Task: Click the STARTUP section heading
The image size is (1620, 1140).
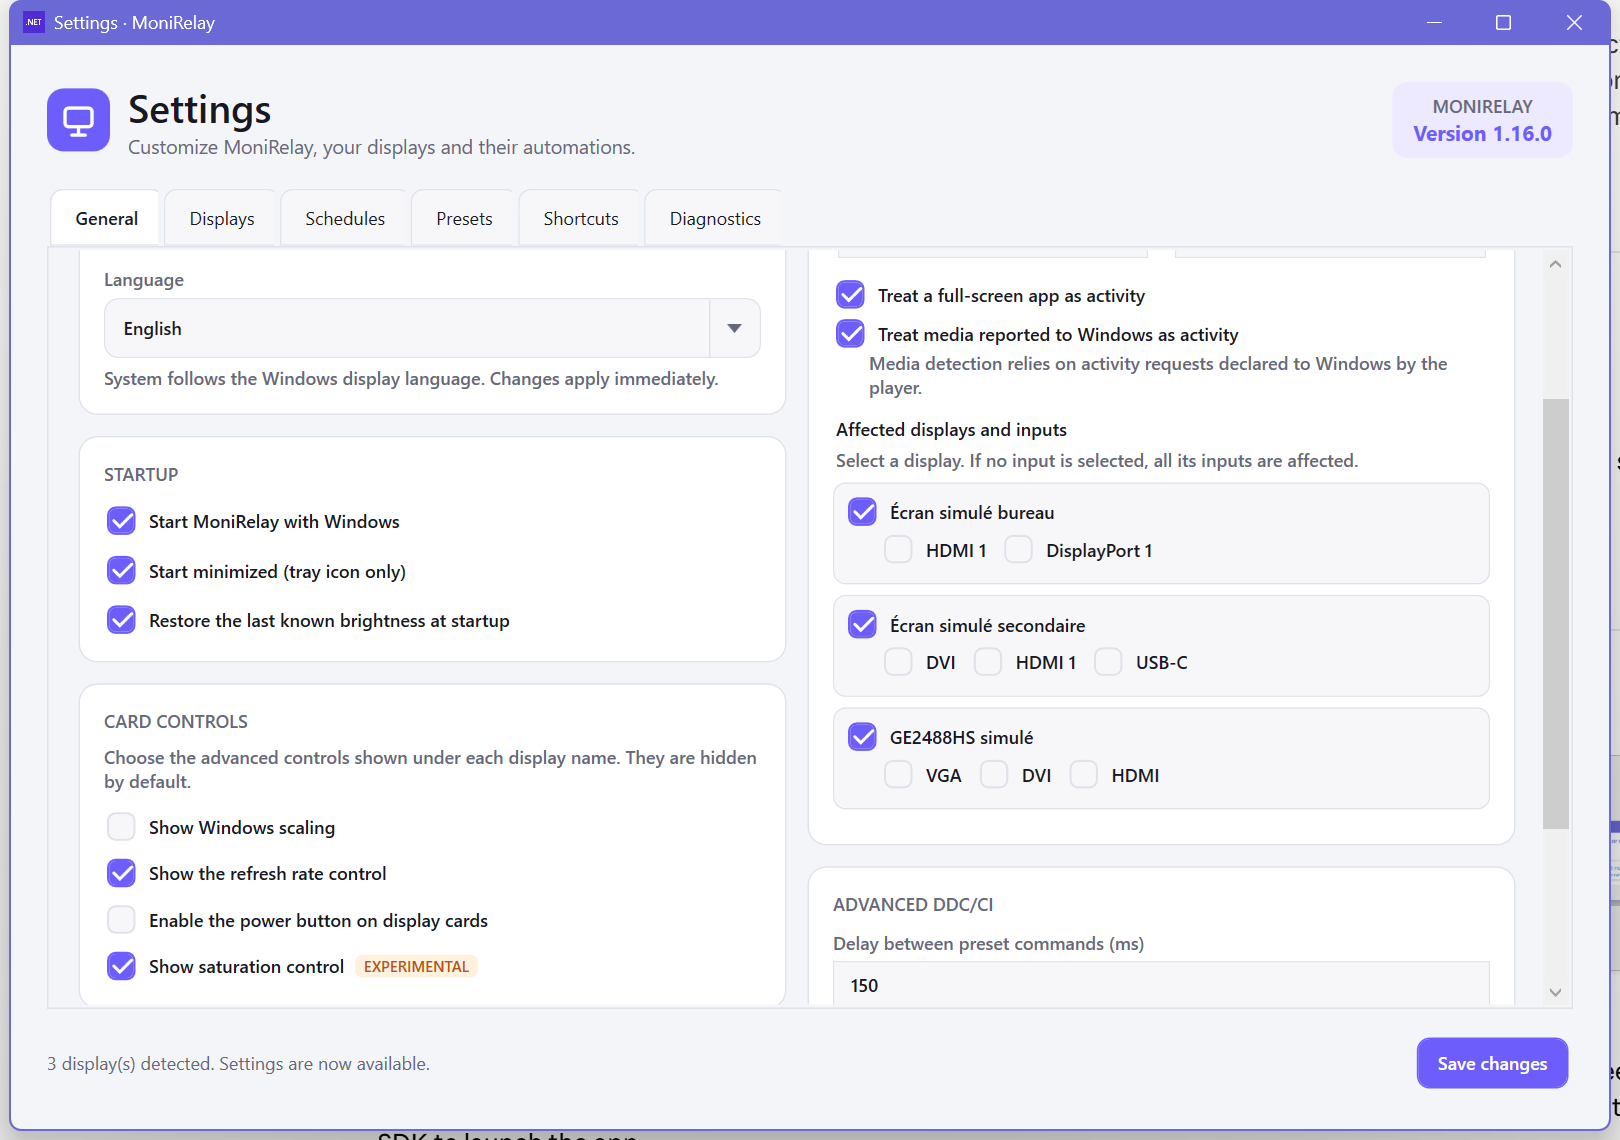Action: tap(141, 474)
